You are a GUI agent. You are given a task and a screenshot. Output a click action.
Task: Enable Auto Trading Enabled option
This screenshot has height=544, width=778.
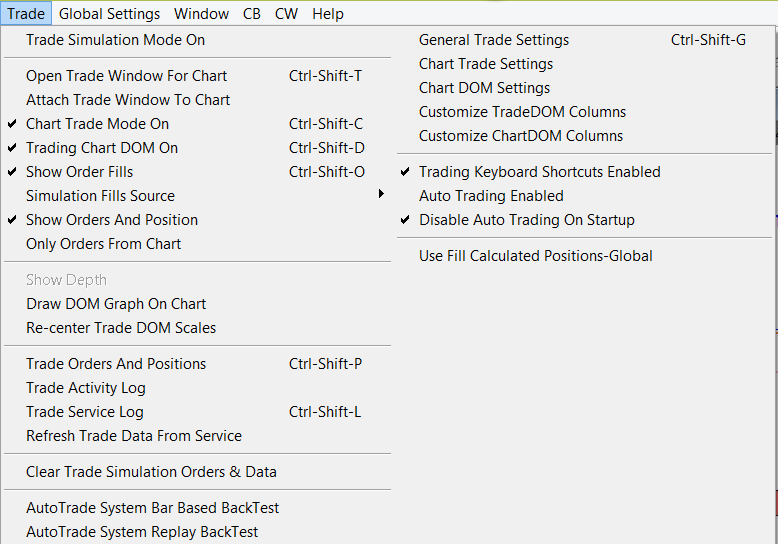pos(491,196)
